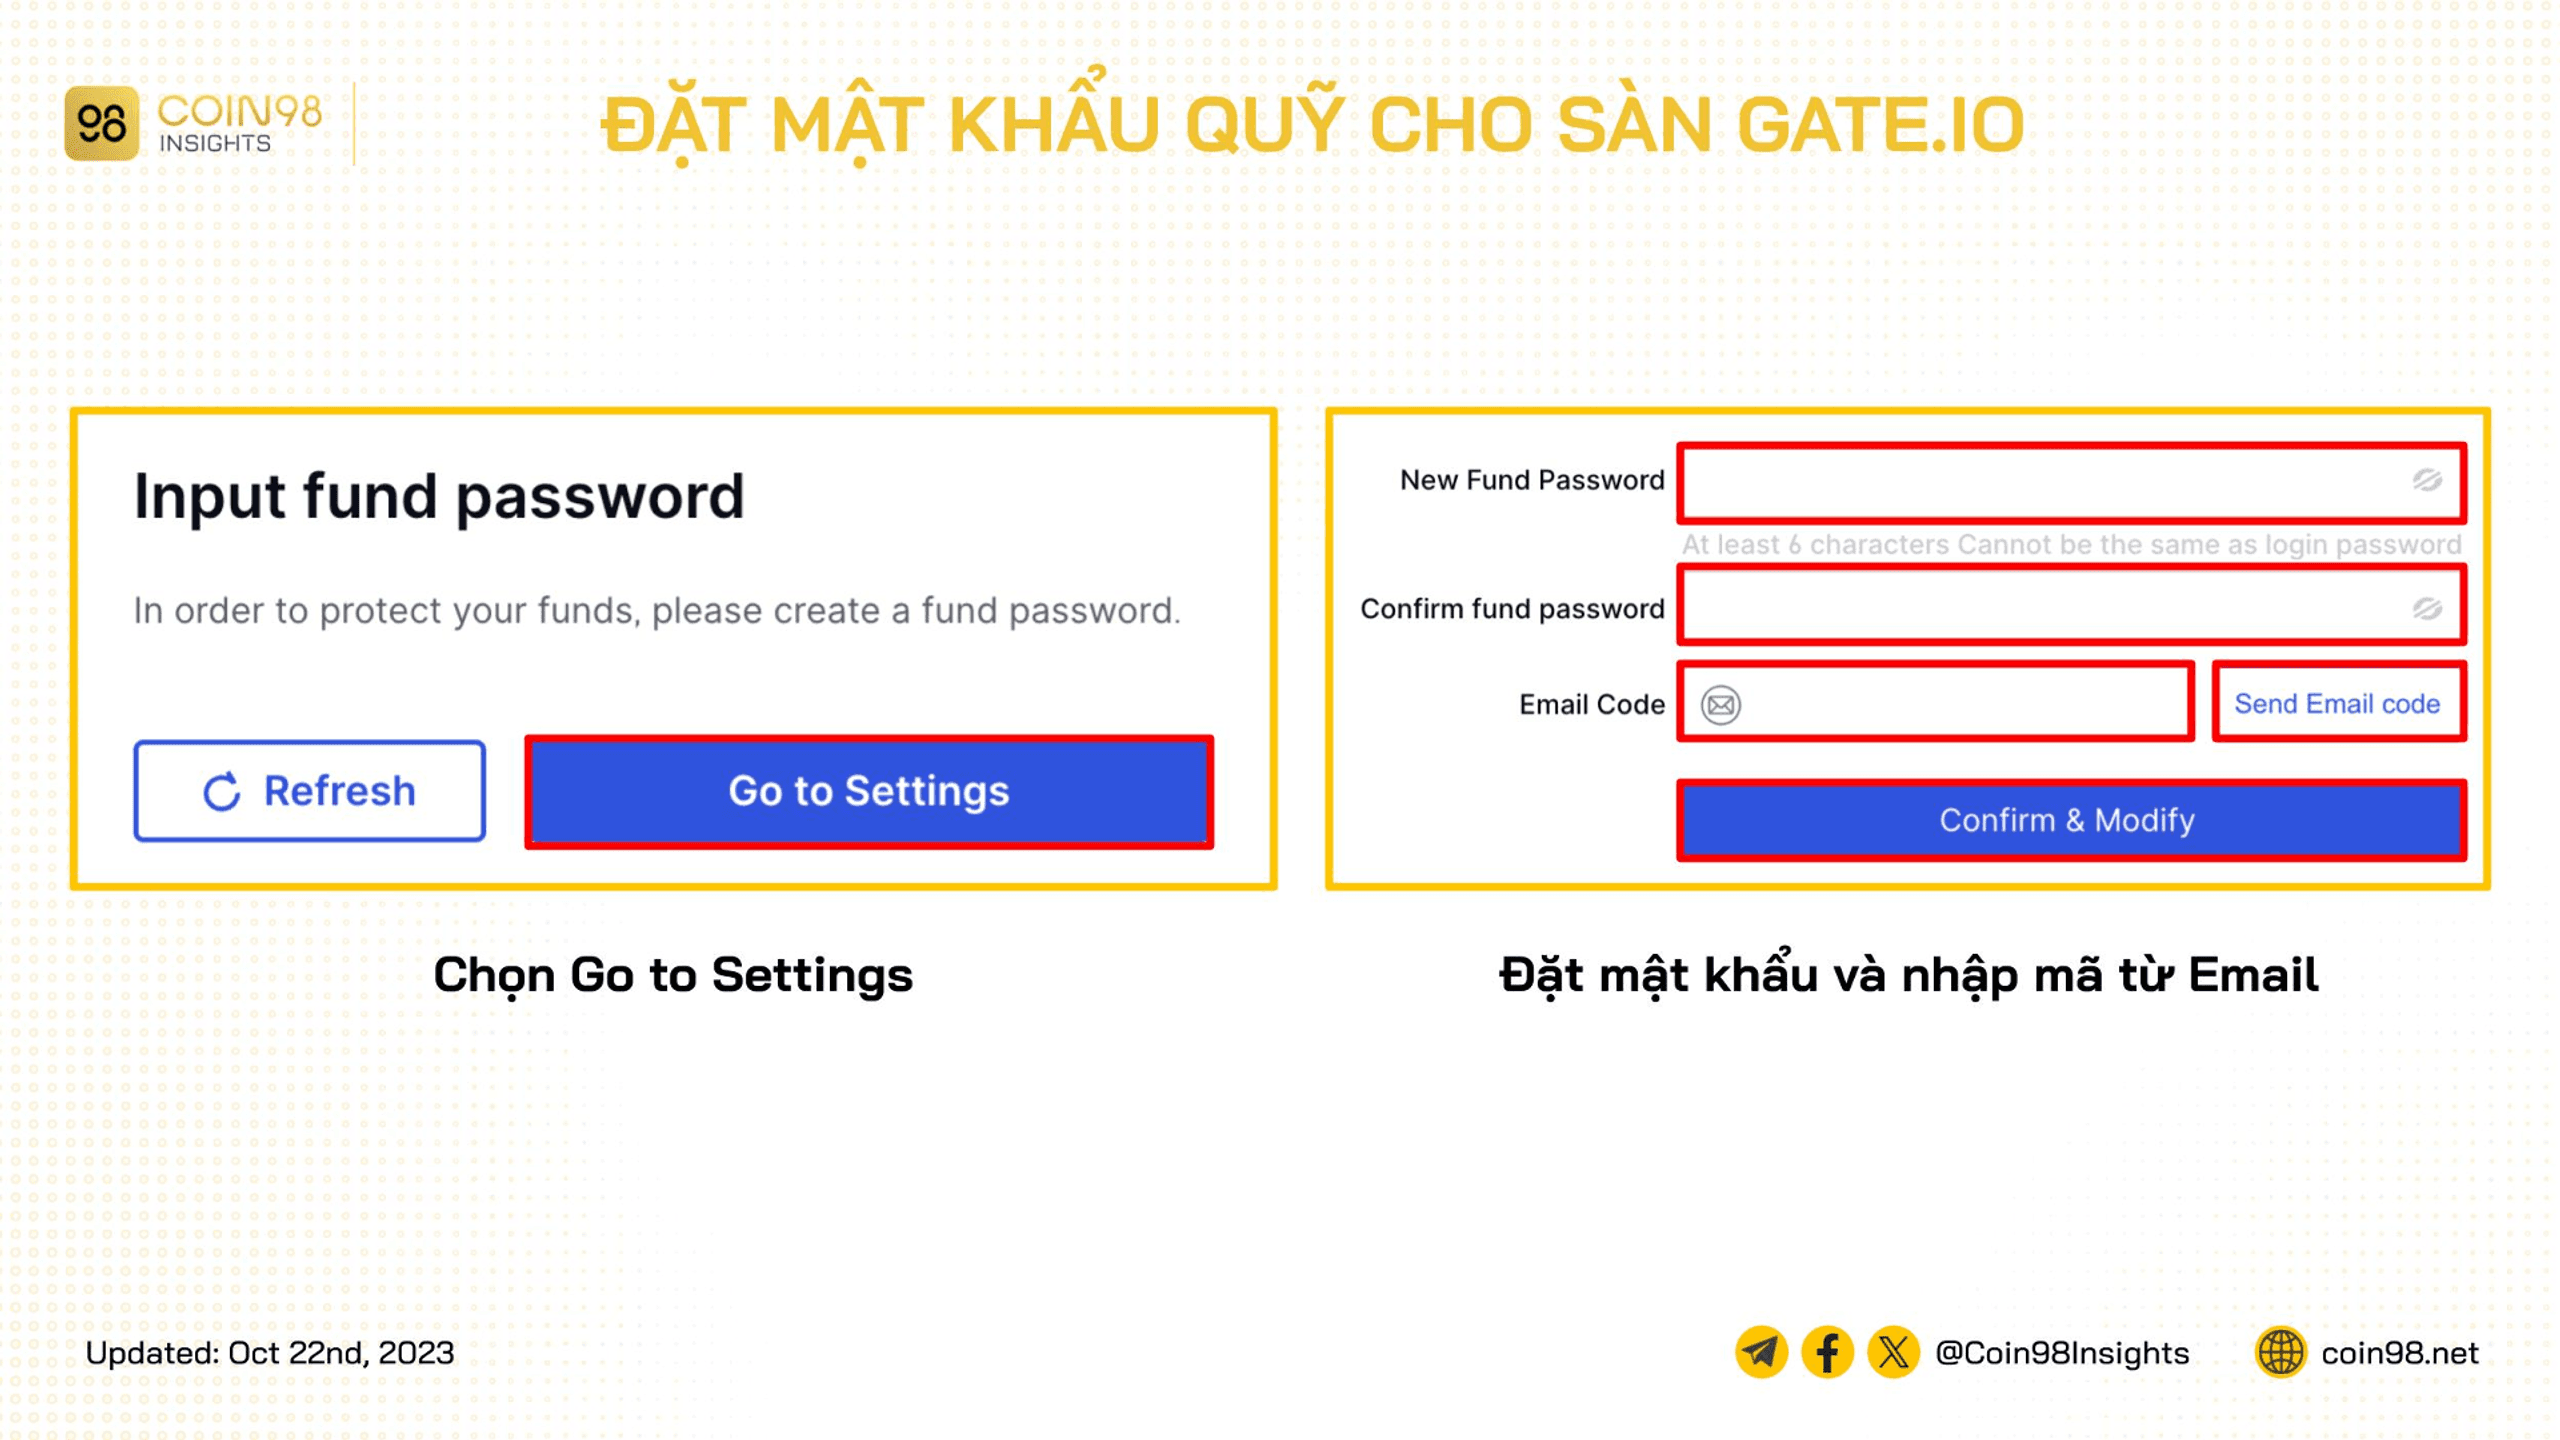Click the Send Email code button
This screenshot has height=1440, width=2560.
[2338, 703]
